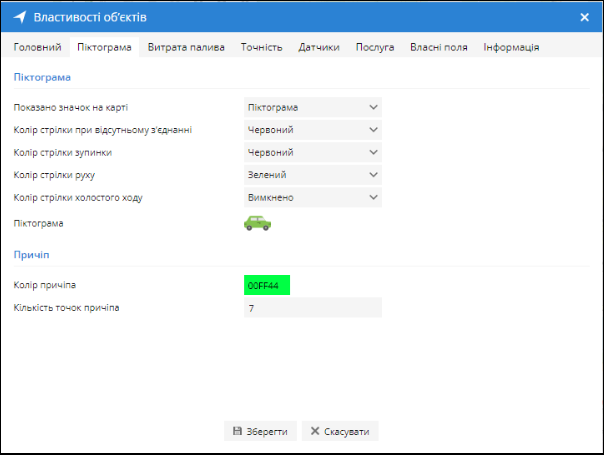Screen dimensions: 605x455
Task: Click the Властивості об'єктів title text
Action: point(90,17)
